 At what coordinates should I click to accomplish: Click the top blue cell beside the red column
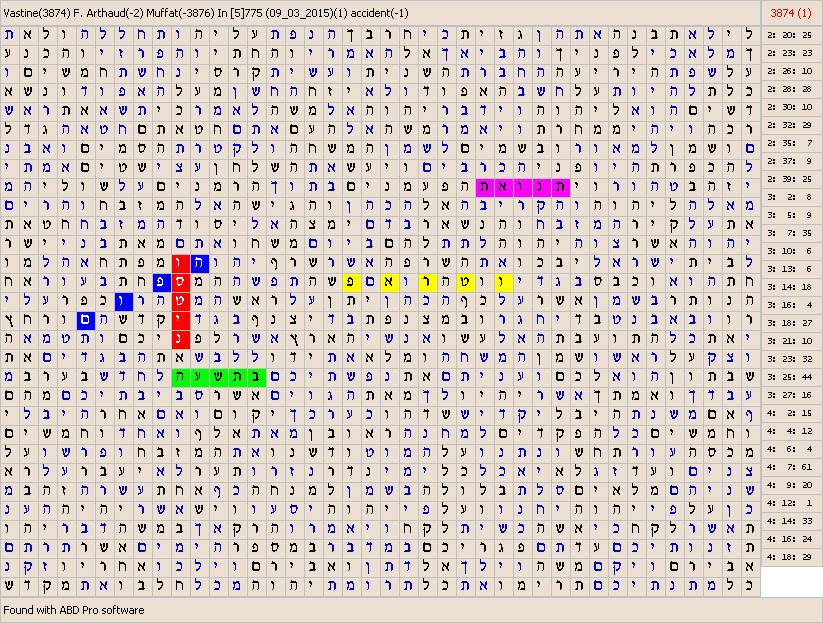199,263
